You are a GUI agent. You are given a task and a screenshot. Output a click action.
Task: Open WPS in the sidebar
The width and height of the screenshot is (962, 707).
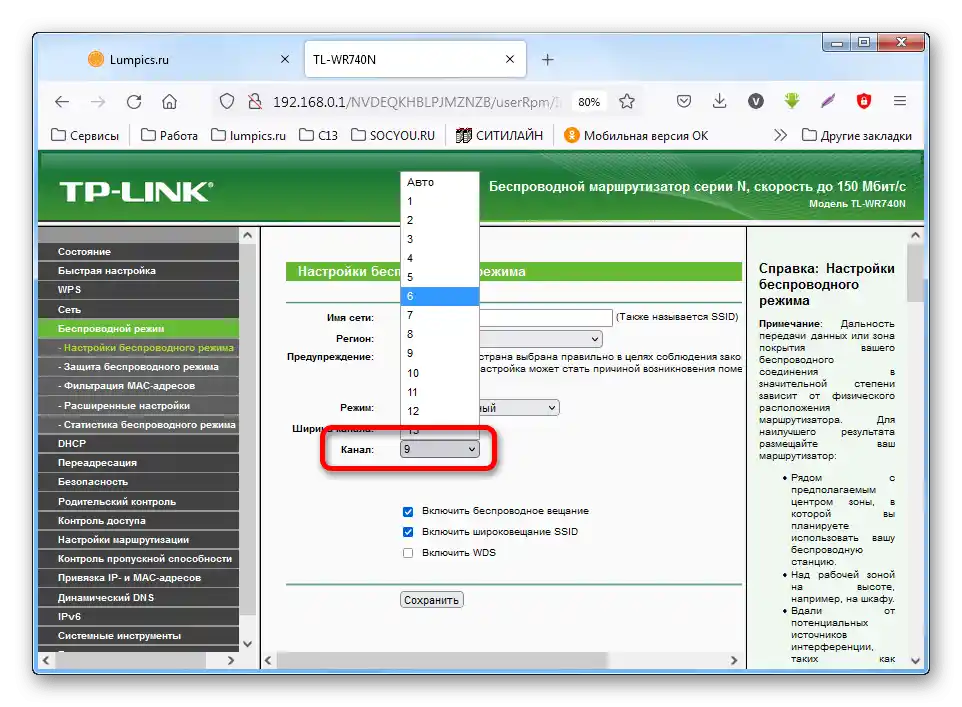coord(139,290)
